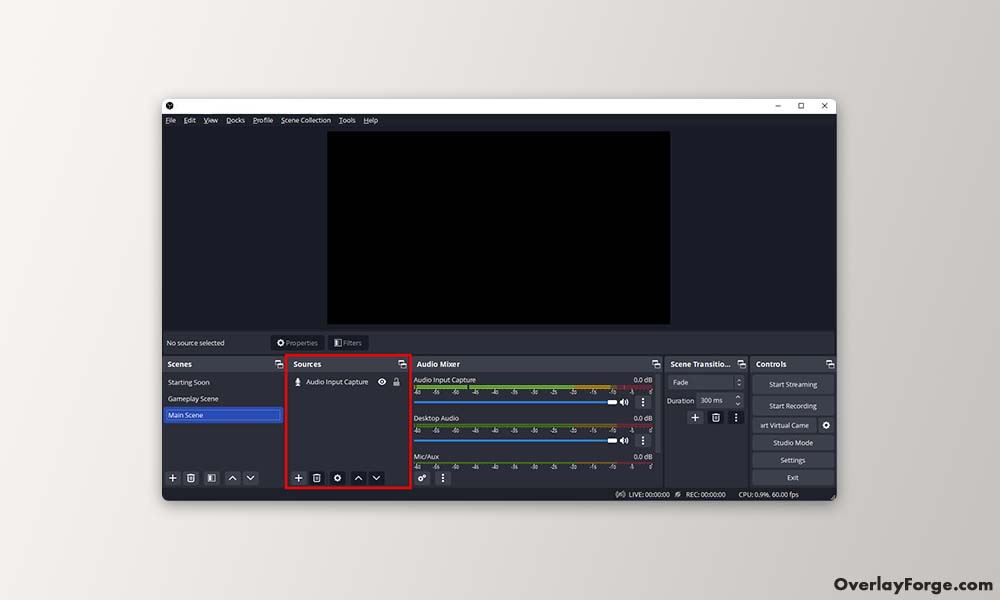Select the Gameplay Scene from the Scenes list
This screenshot has width=1000, height=600.
coord(196,398)
